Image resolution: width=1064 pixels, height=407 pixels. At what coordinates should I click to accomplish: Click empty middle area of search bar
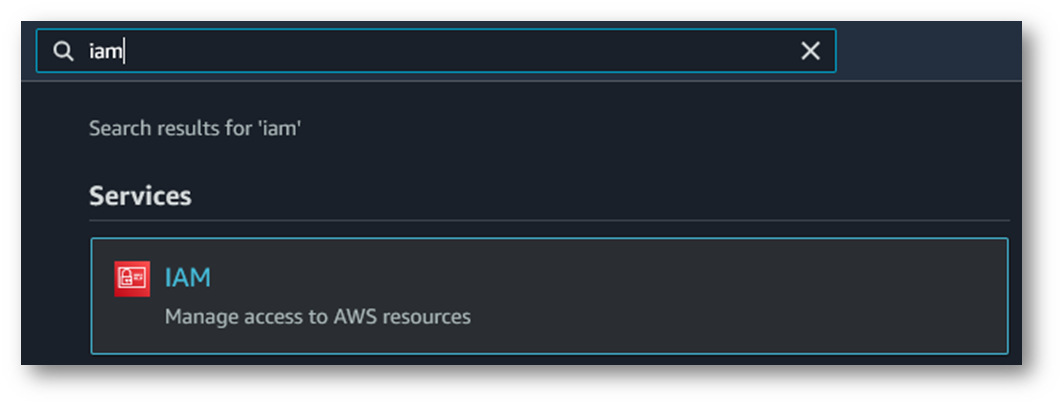coord(450,51)
